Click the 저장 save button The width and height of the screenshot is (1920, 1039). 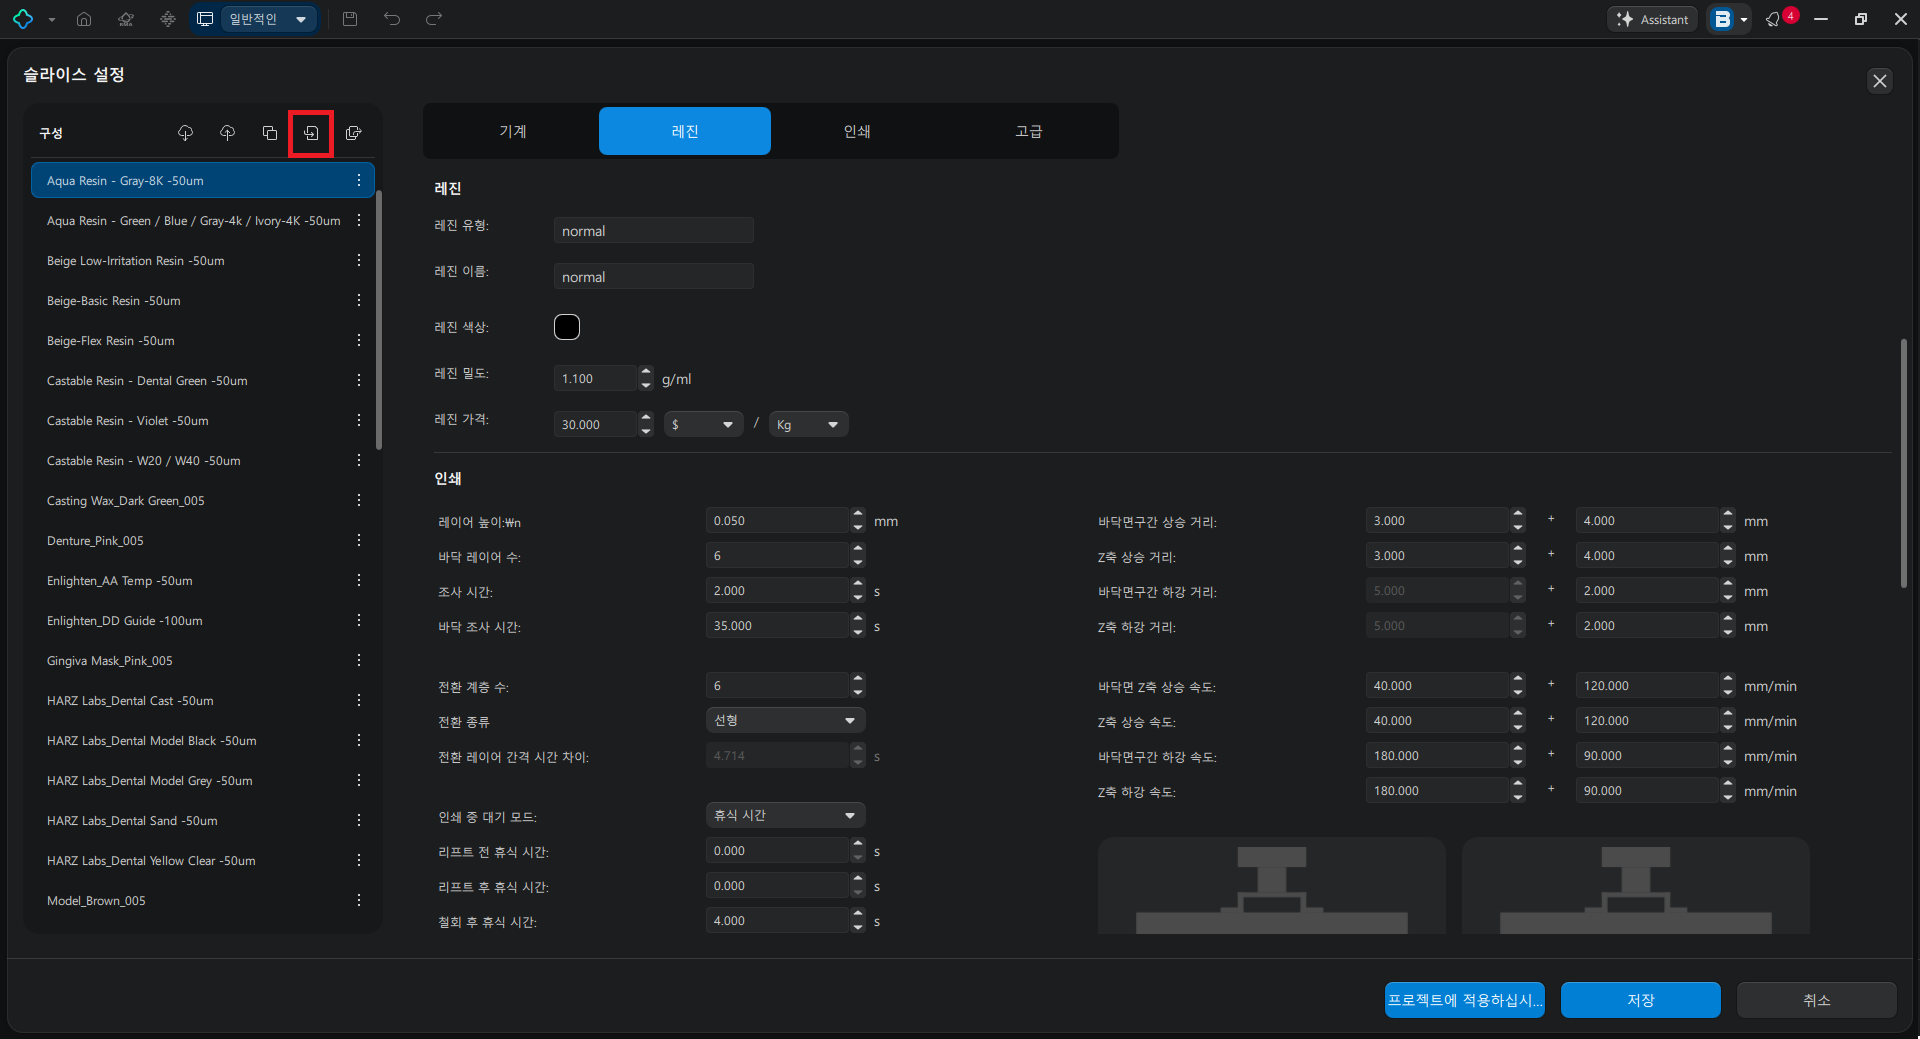(x=1640, y=1000)
